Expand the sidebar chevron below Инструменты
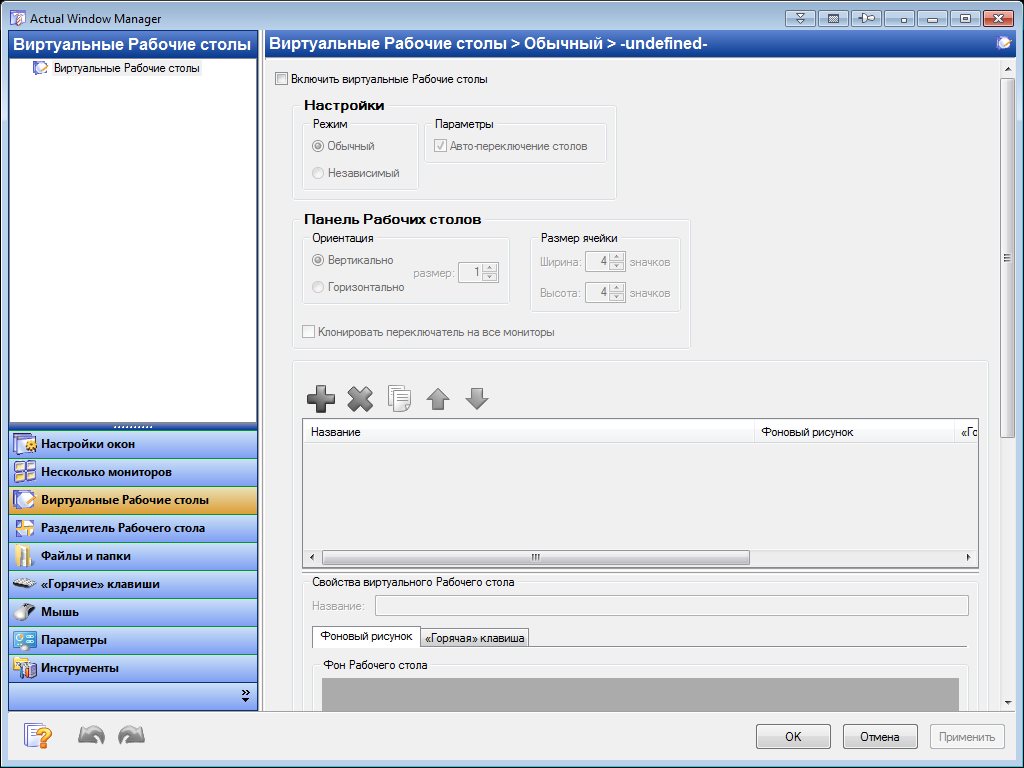This screenshot has width=1024, height=768. coord(245,695)
